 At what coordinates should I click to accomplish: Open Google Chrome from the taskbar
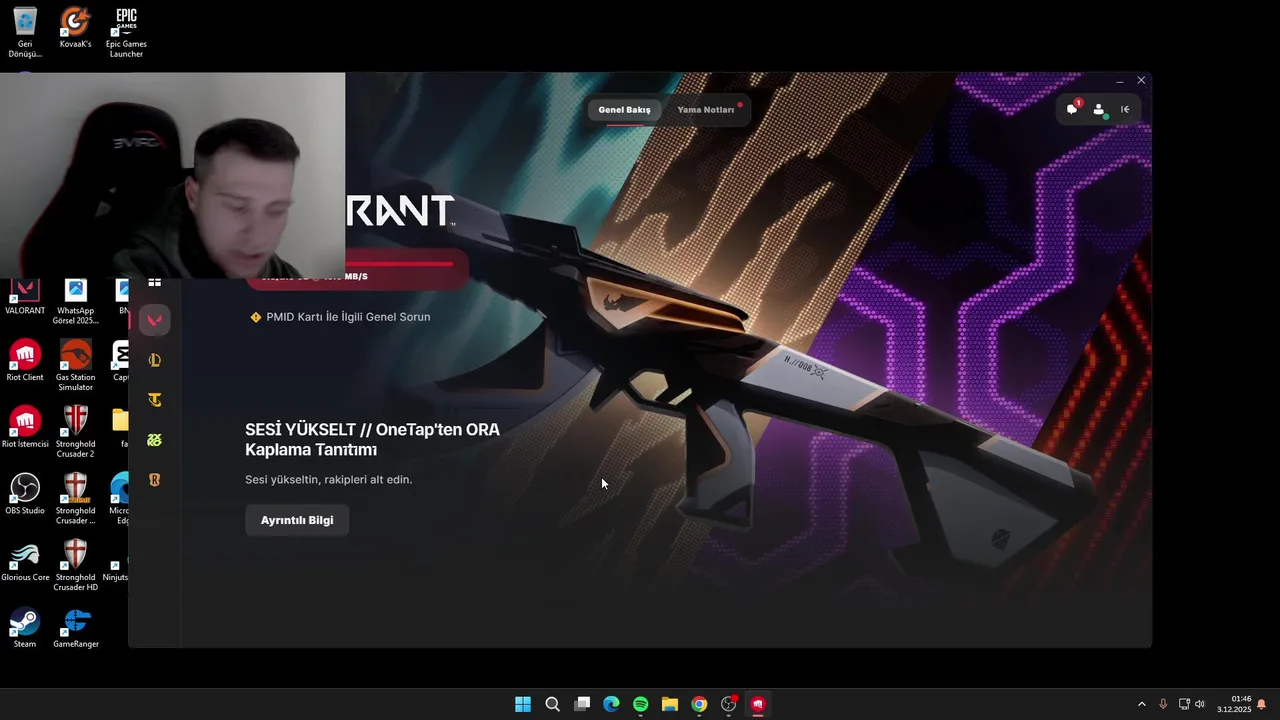coord(699,704)
